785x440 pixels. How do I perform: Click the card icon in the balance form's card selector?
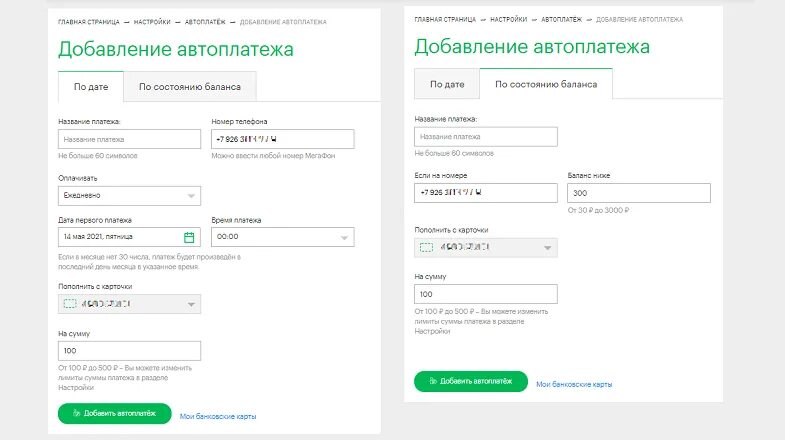427,247
